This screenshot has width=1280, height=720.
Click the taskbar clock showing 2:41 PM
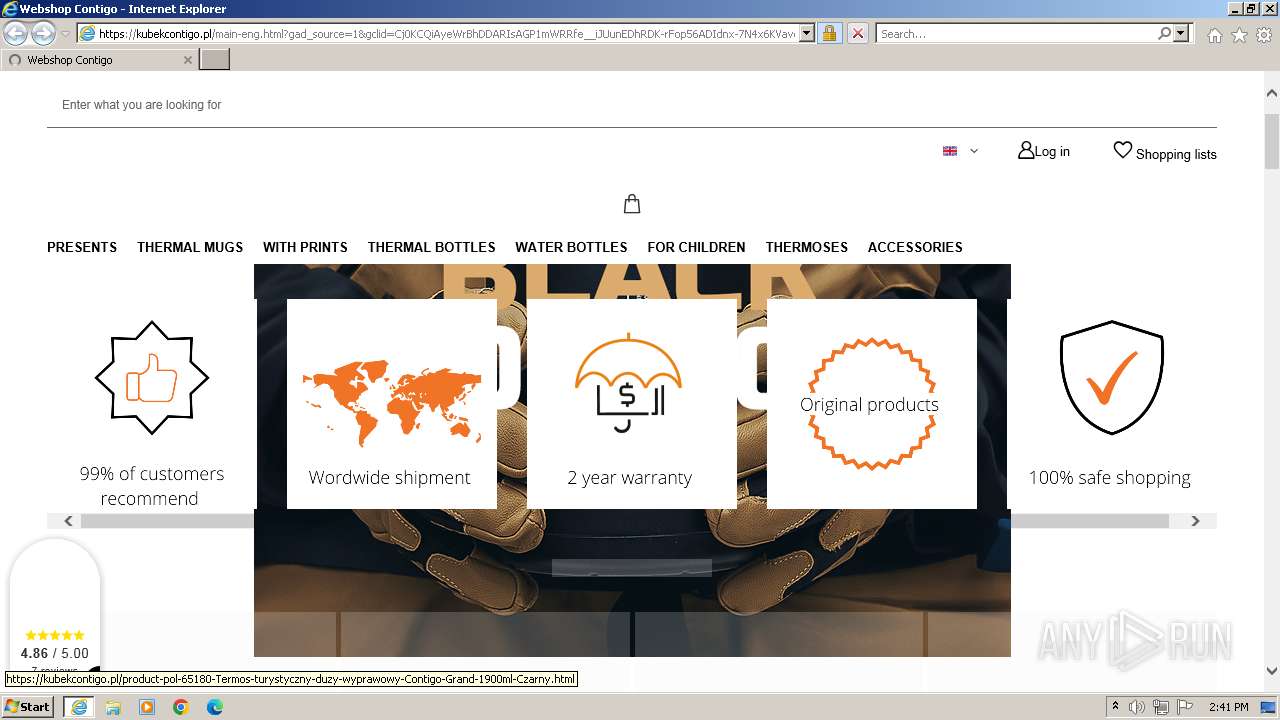[1228, 707]
